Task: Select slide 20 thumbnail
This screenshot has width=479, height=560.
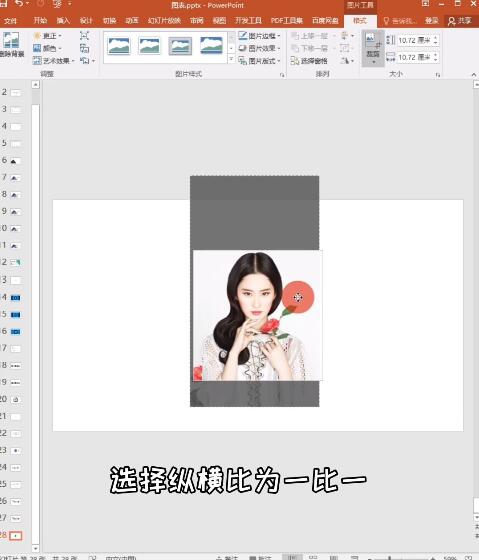Action: click(x=15, y=400)
